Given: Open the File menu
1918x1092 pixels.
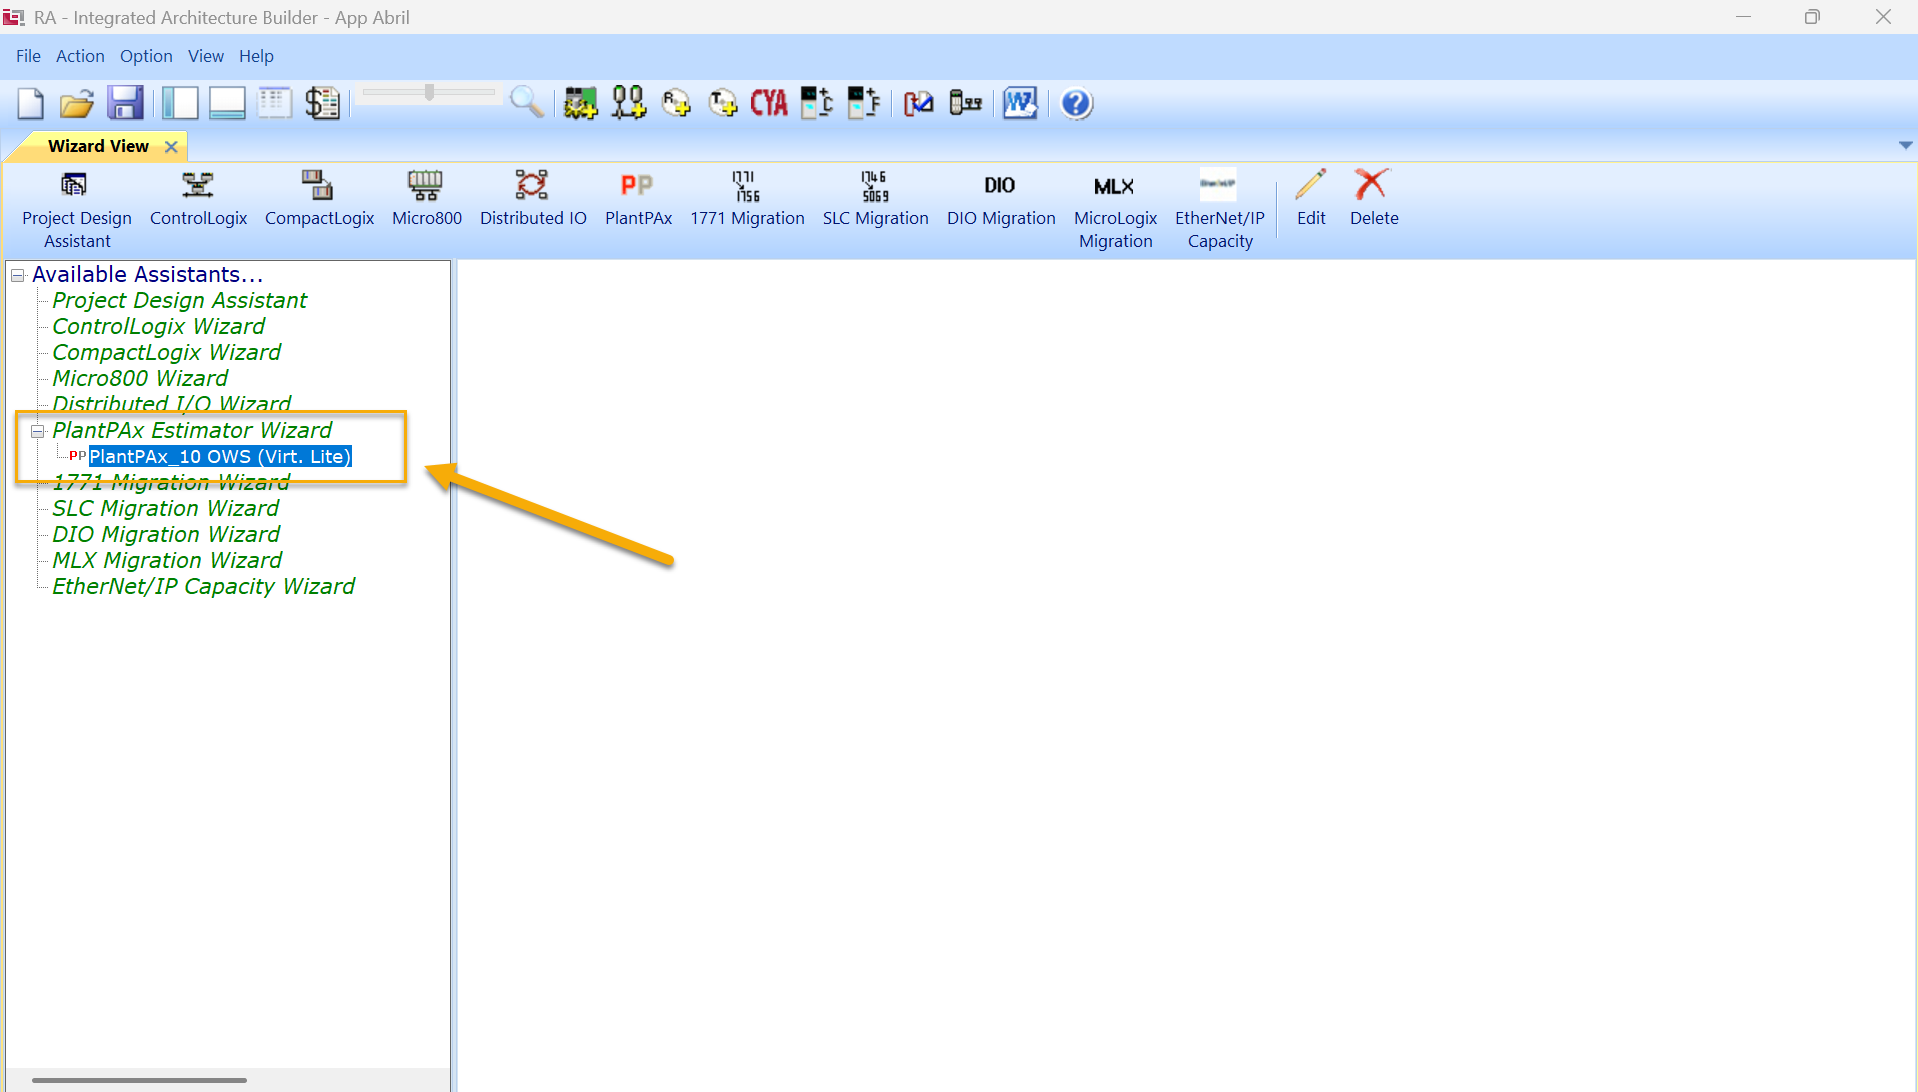Looking at the screenshot, I should [28, 56].
